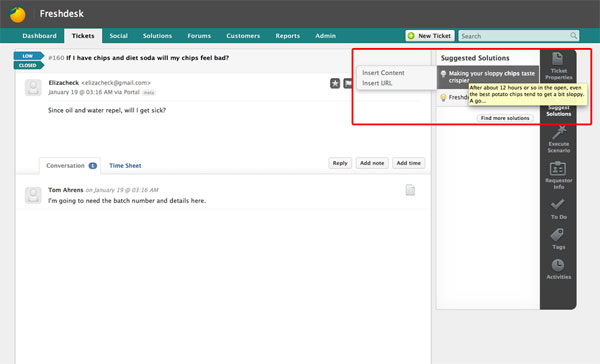Go to the Dashboard tab
Viewport: 600px width, 364px height.
click(39, 36)
